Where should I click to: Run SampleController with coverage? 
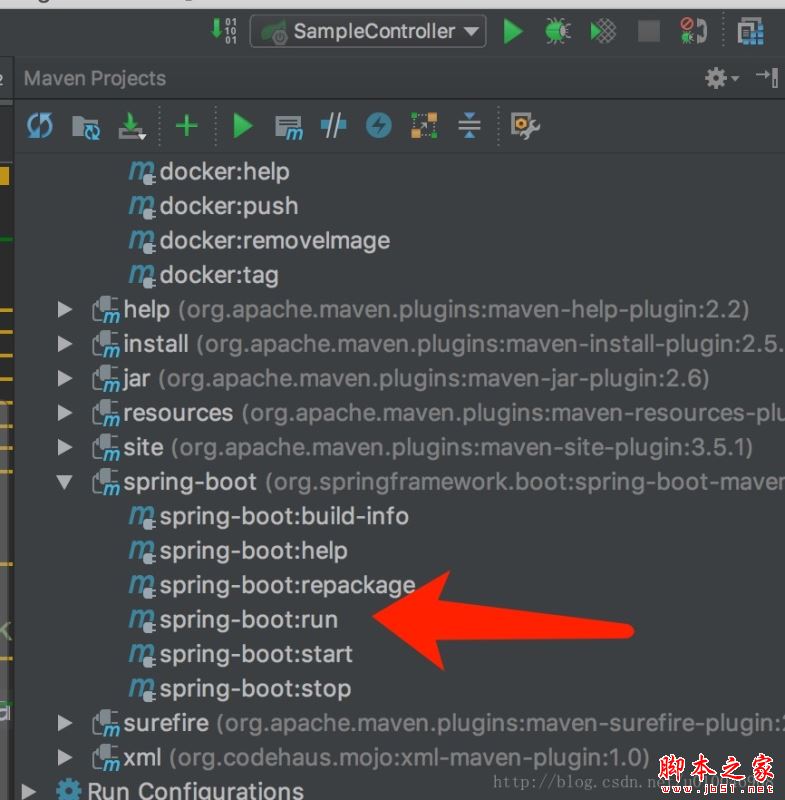pos(603,32)
